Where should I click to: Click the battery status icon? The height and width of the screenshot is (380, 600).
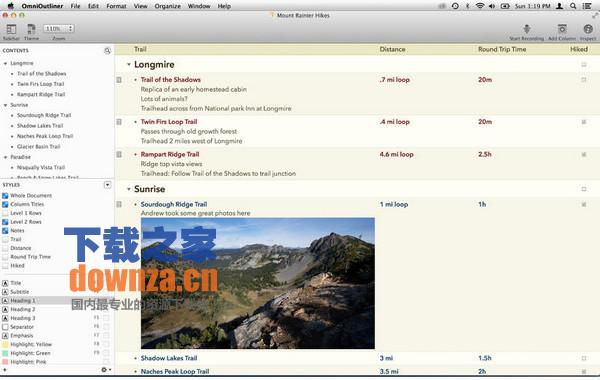tap(505, 6)
